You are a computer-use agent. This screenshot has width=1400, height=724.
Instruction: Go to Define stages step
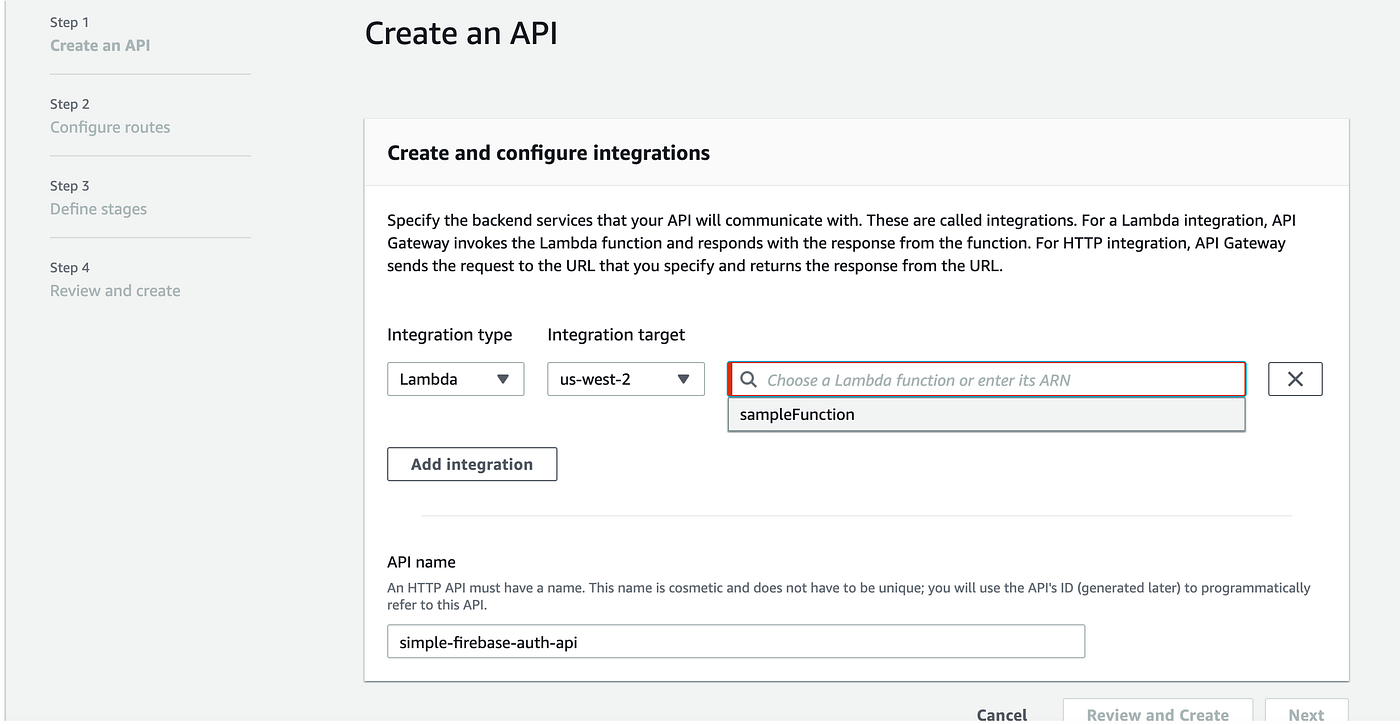(98, 209)
